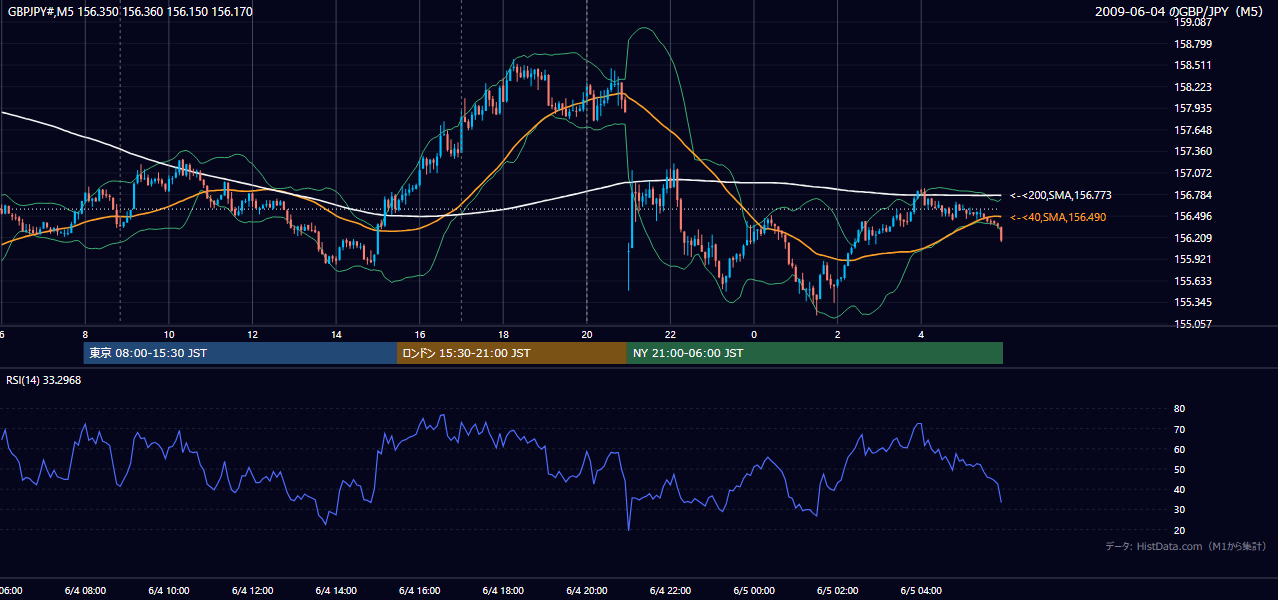Click the 6/4 18:00 date axis label
The image size is (1278, 600).
coord(504,591)
